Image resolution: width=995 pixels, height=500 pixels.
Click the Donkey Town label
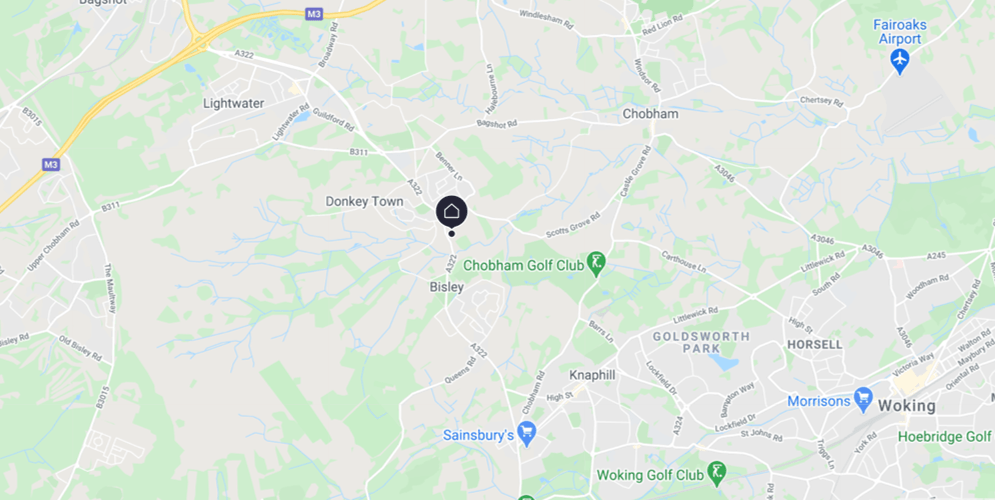coord(364,201)
